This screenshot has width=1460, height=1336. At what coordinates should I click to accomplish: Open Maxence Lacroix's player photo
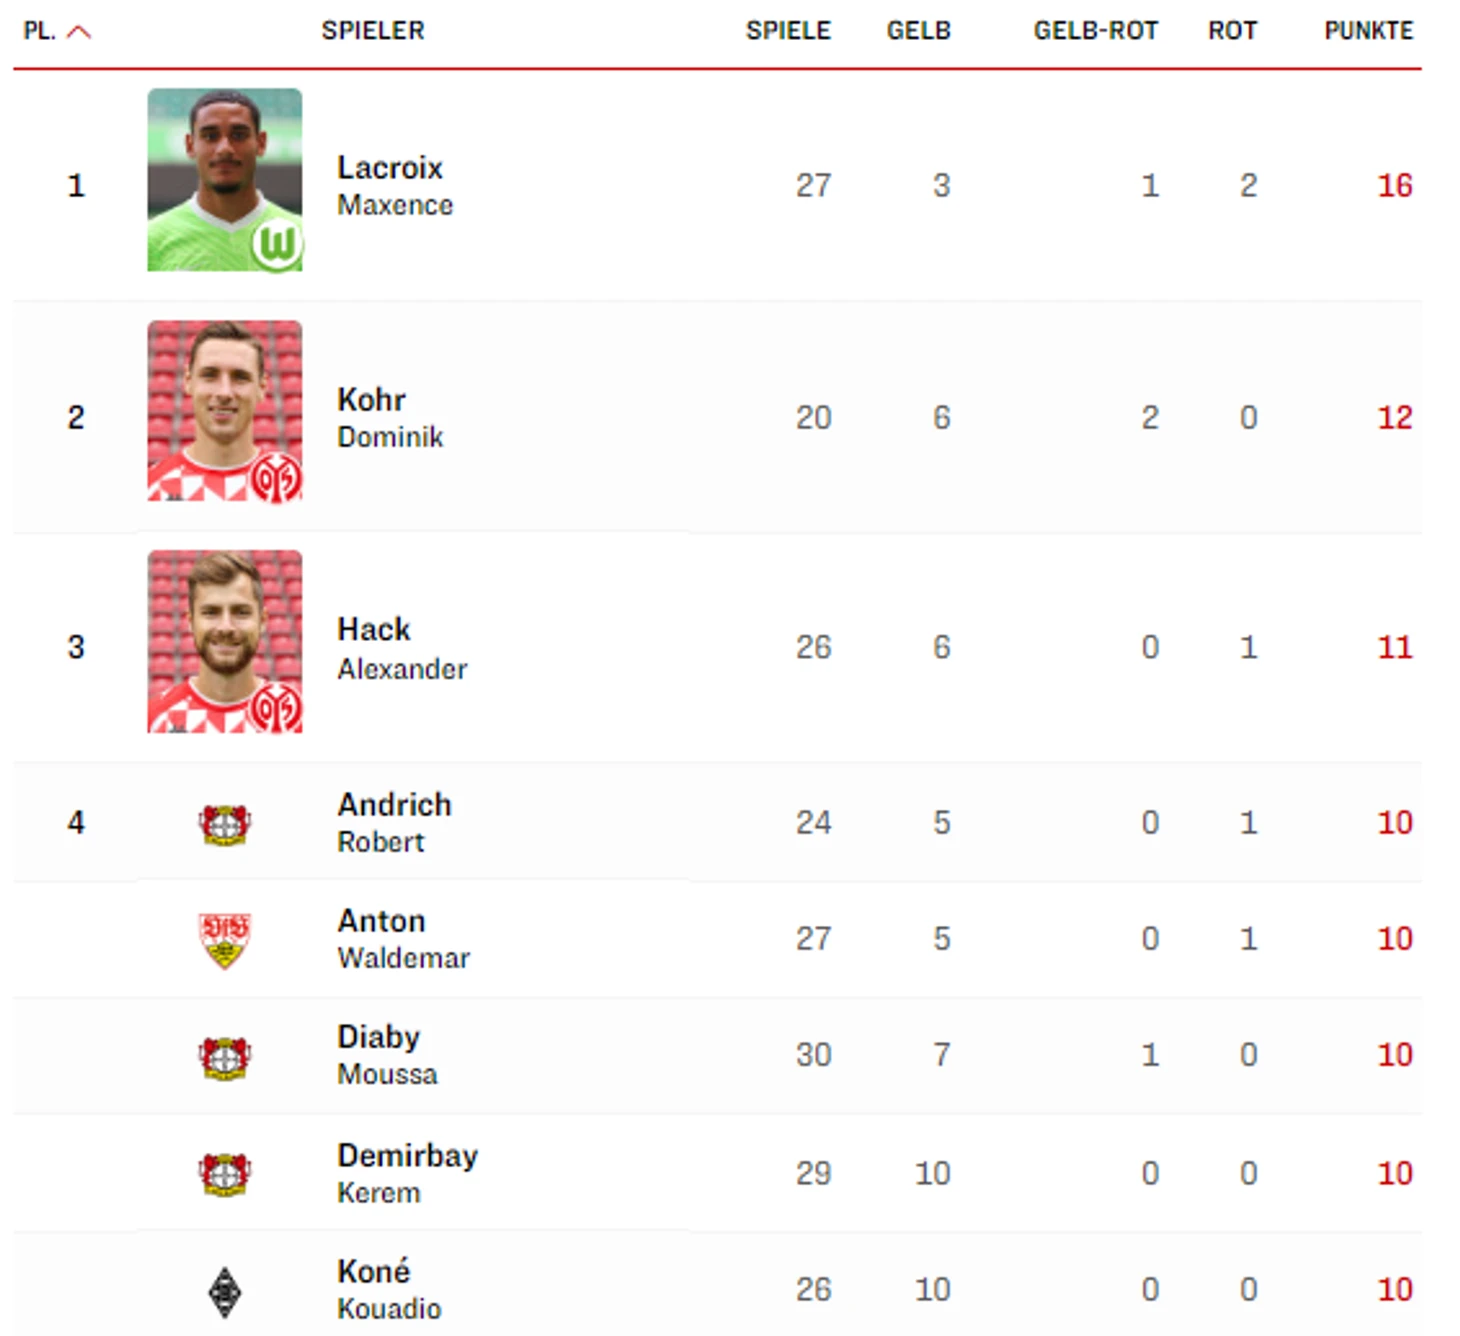(225, 180)
